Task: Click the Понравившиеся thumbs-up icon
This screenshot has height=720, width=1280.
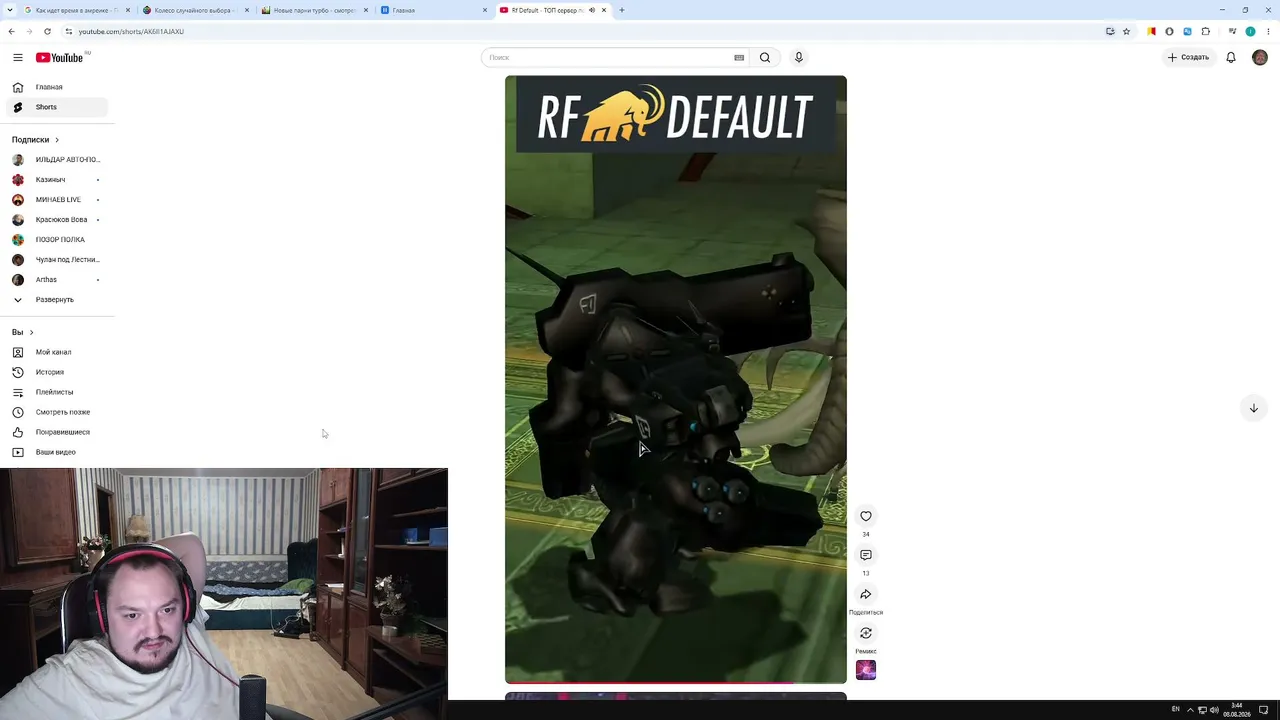Action: [x=18, y=432]
